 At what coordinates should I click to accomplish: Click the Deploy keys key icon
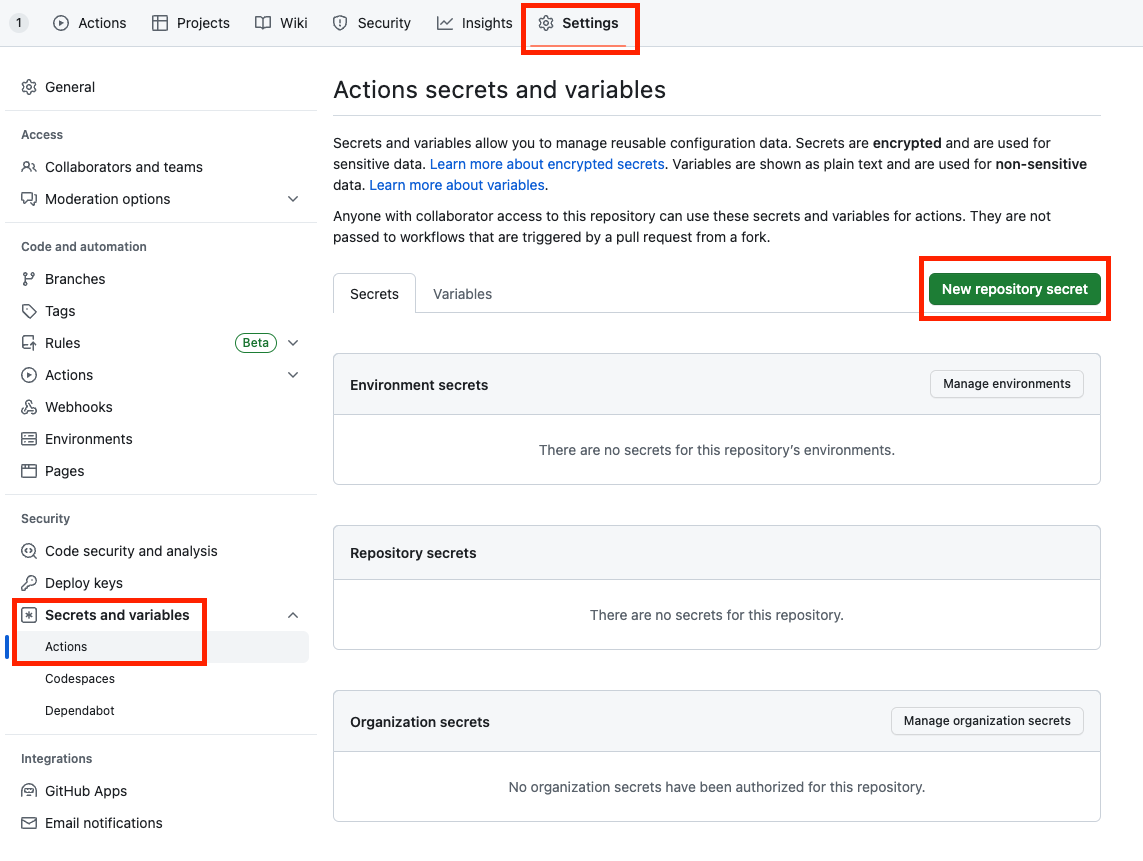[x=29, y=583]
